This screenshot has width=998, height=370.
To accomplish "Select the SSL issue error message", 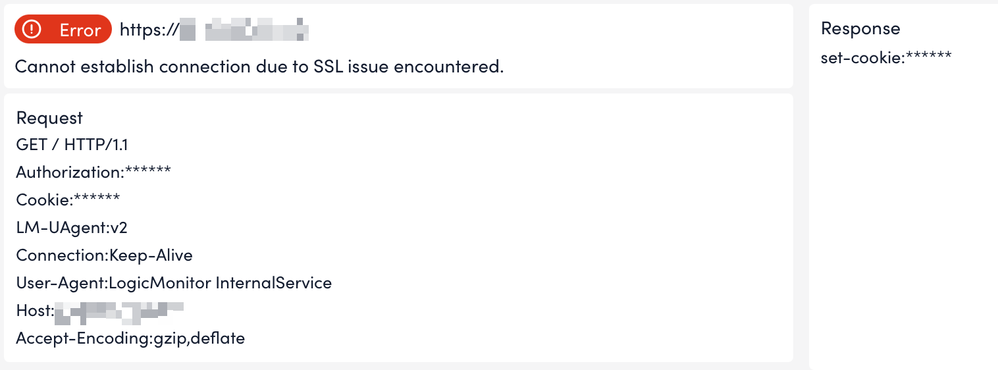I will pyautogui.click(x=259, y=66).
